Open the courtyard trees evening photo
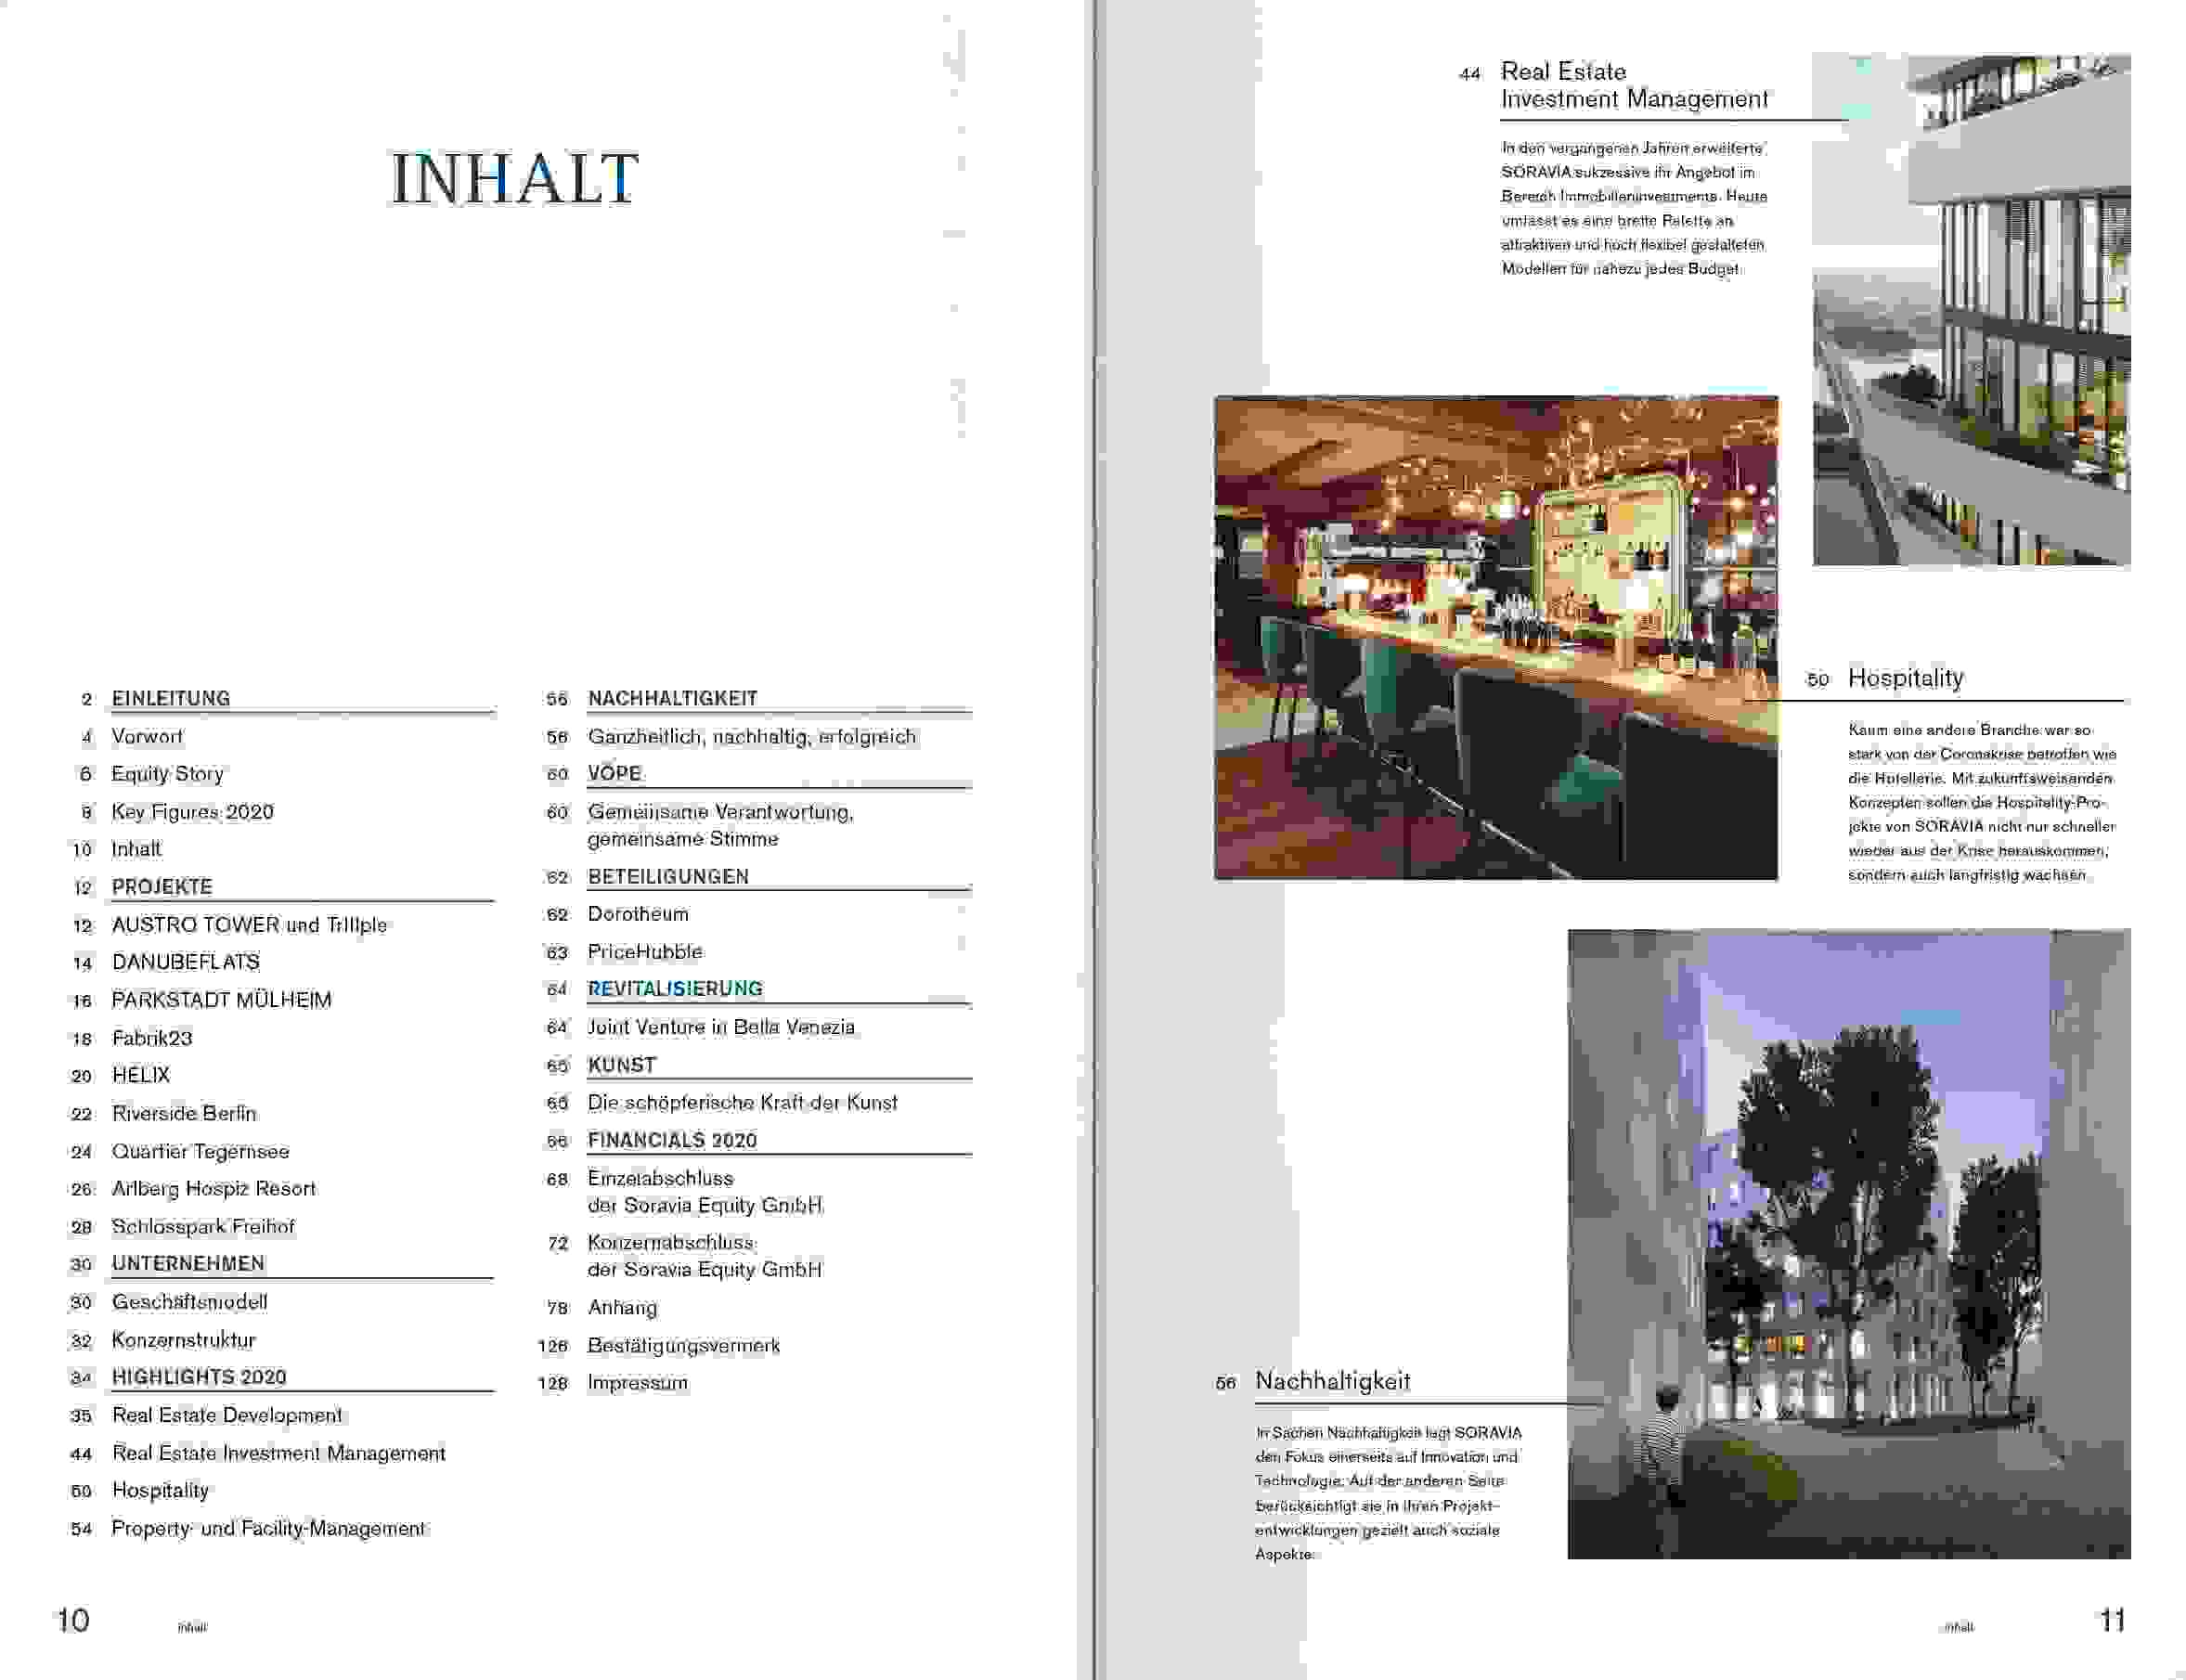This screenshot has width=2186, height=1680. click(x=1849, y=1243)
